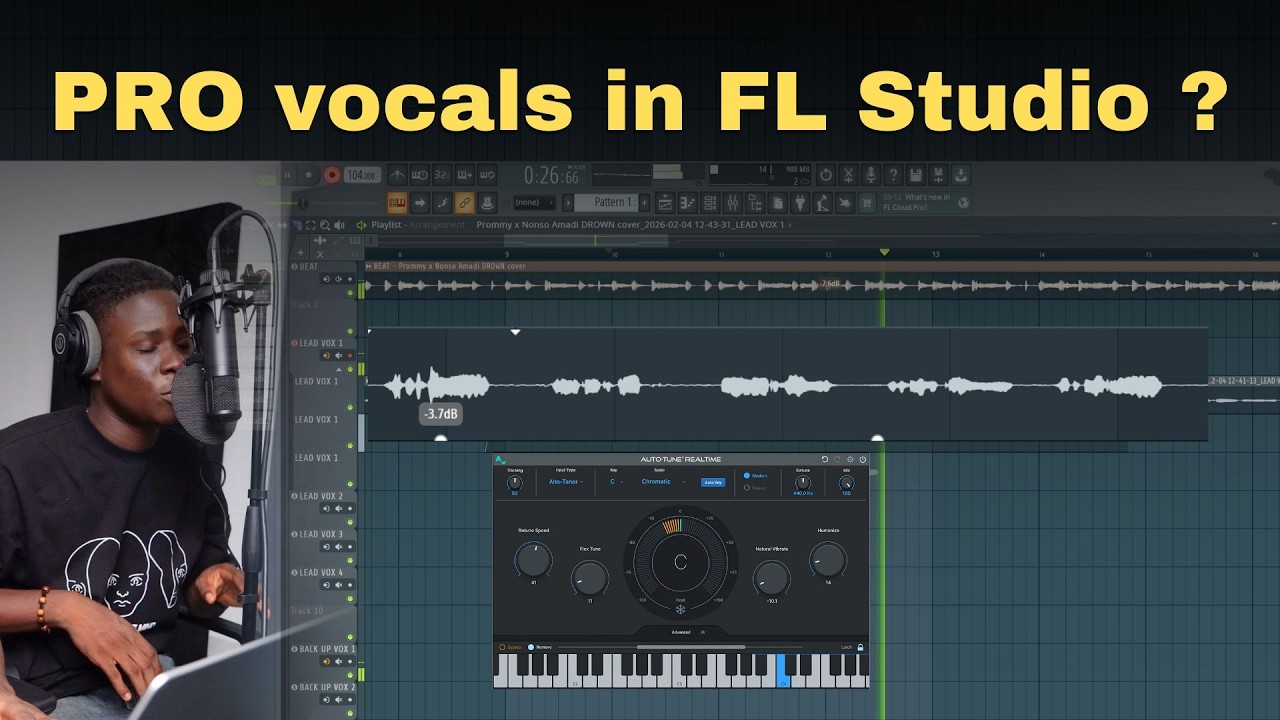Click the Auto-Tune undo arrow icon
Image resolution: width=1280 pixels, height=720 pixels.
click(825, 459)
